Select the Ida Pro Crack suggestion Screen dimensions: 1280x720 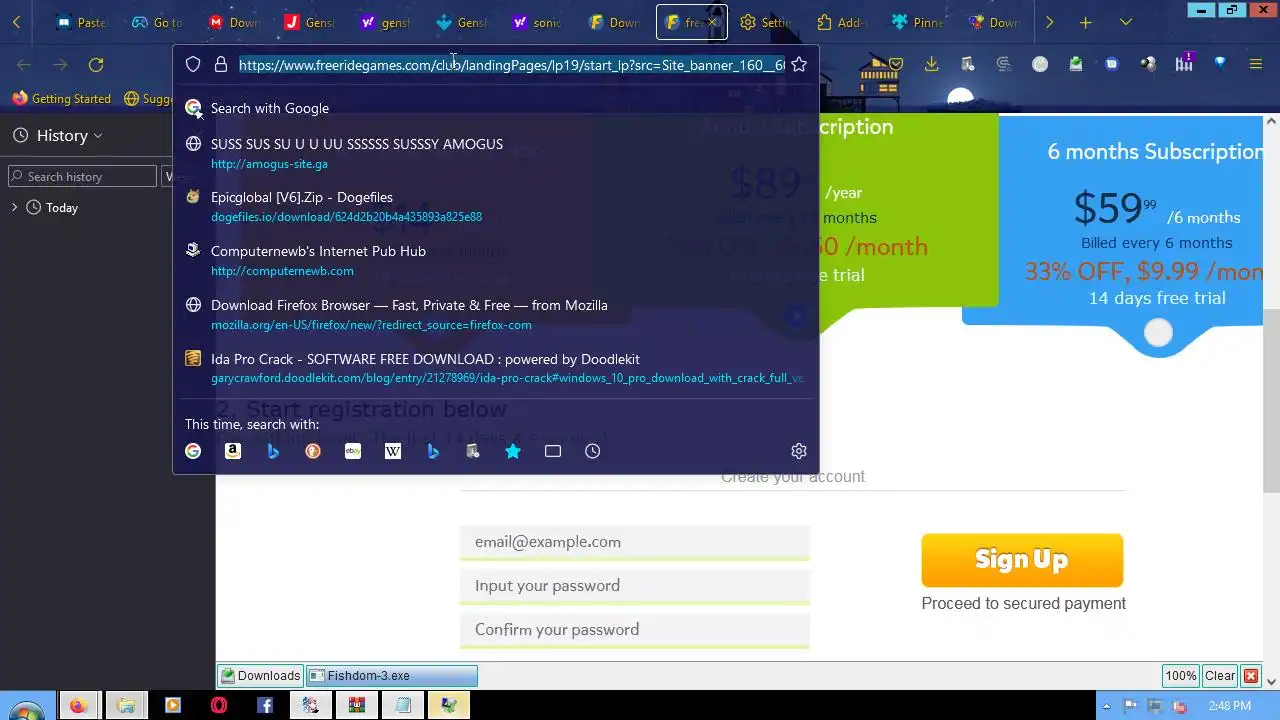[496, 368]
